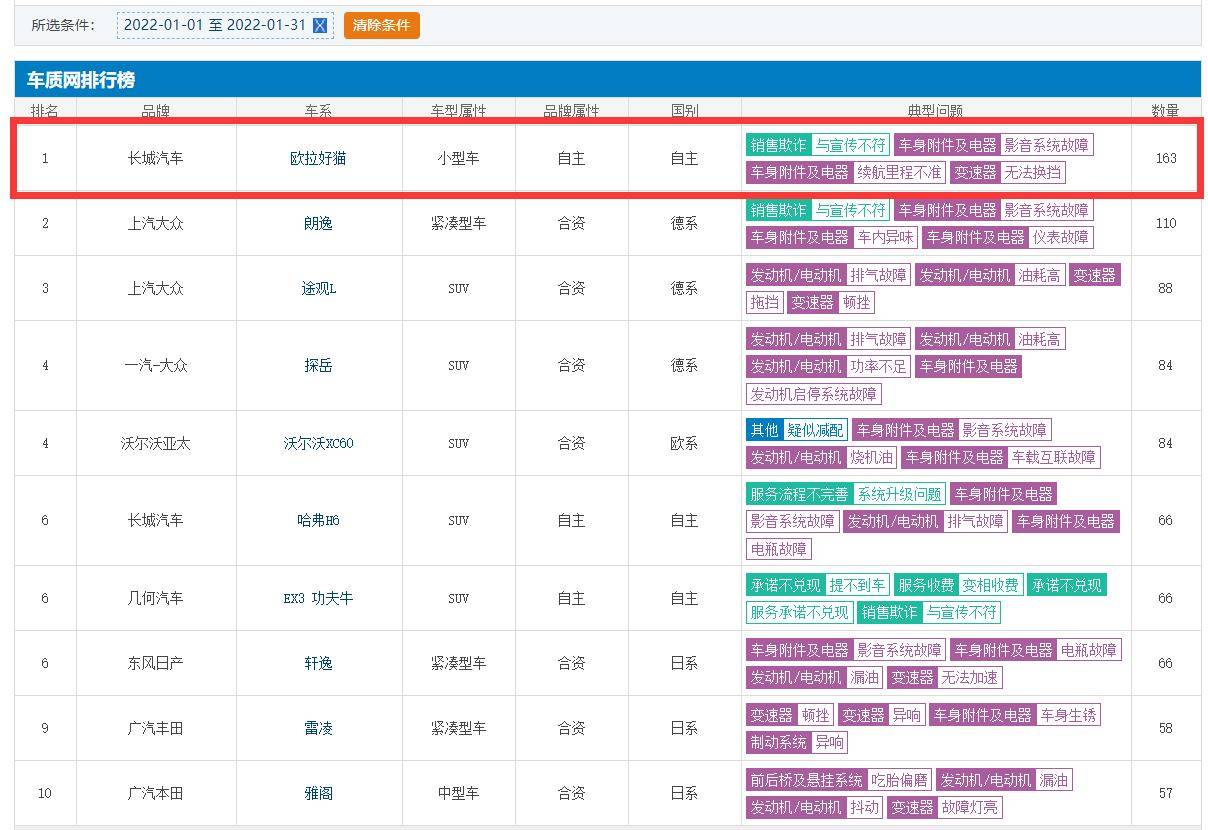Click the complaint count 110

click(x=1165, y=223)
